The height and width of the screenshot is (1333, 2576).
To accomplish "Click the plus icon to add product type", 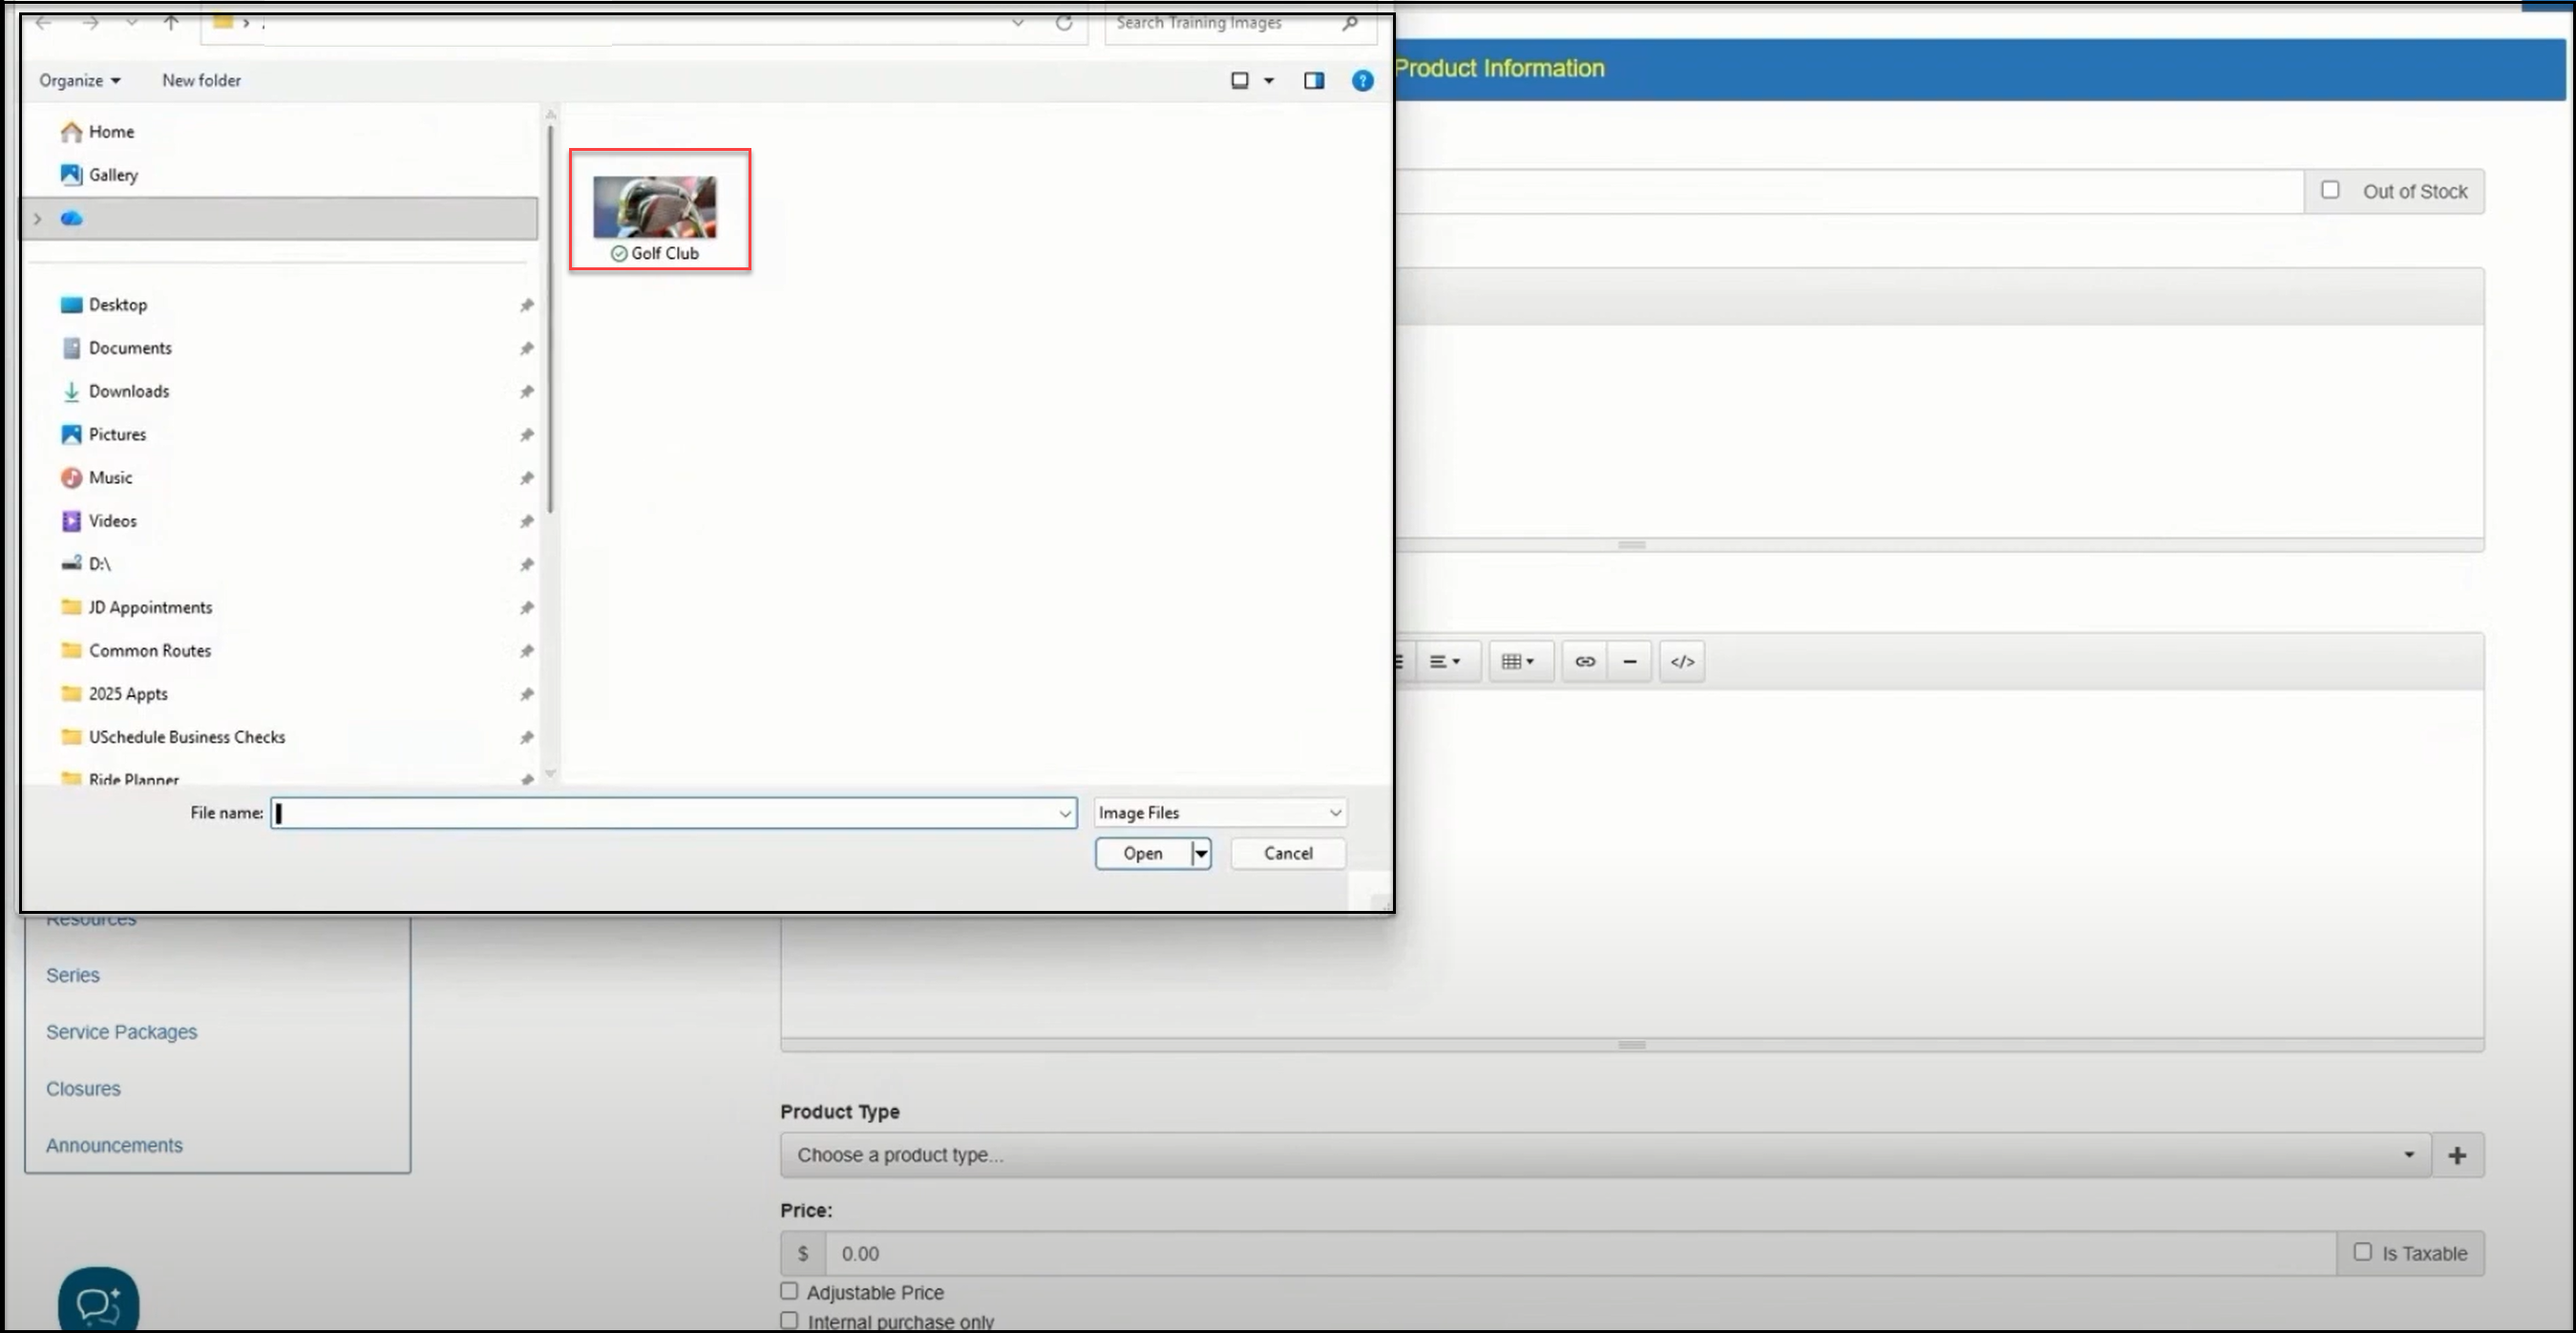I will (2457, 1155).
